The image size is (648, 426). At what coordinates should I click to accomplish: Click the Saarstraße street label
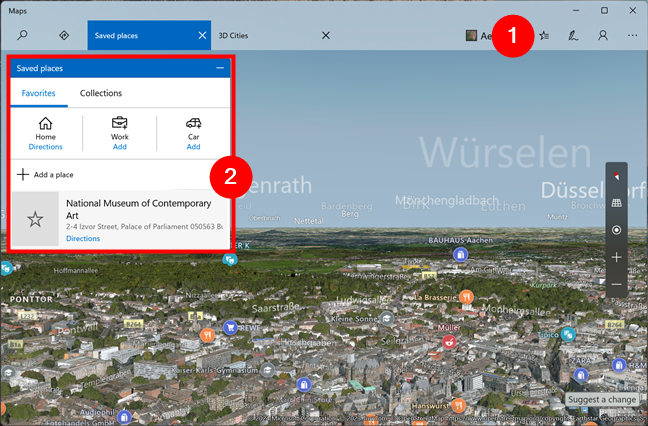276,308
